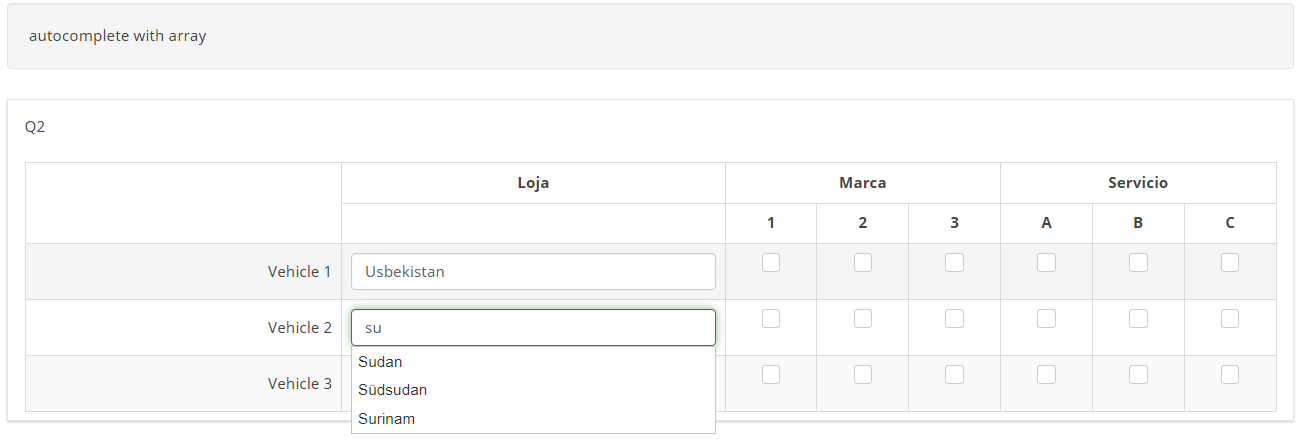Check Vehicle 1 Marca 1 checkbox

tap(771, 263)
